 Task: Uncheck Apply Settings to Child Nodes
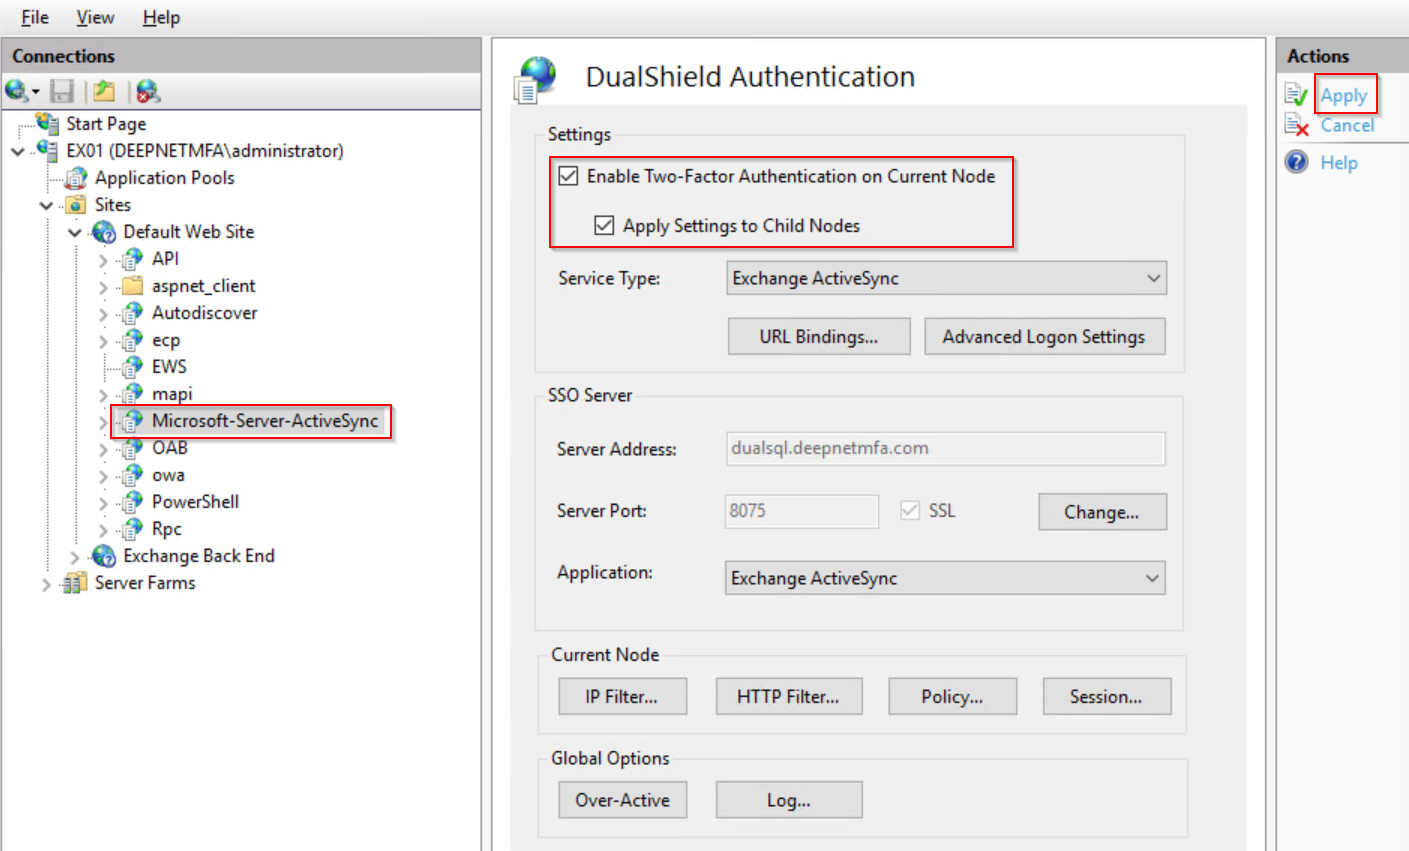604,226
